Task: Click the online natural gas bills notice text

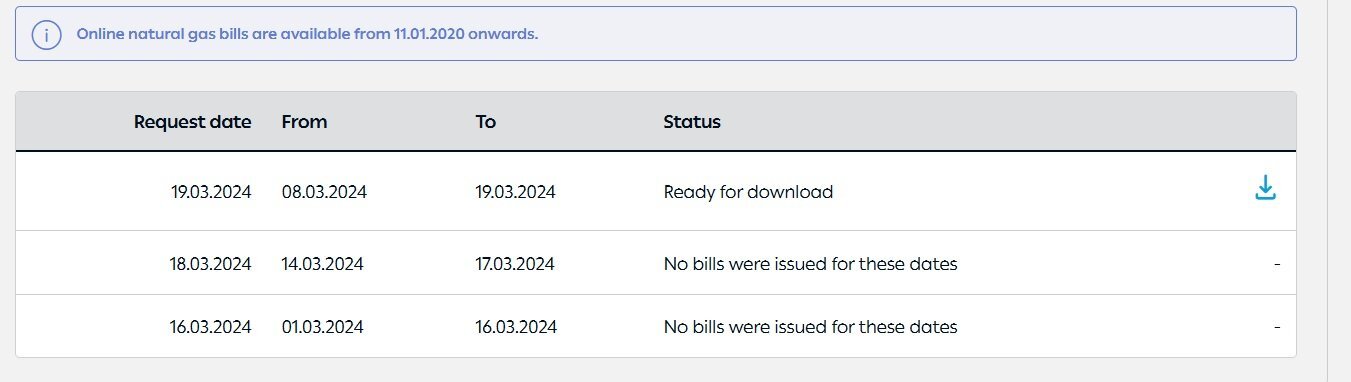Action: (307, 34)
